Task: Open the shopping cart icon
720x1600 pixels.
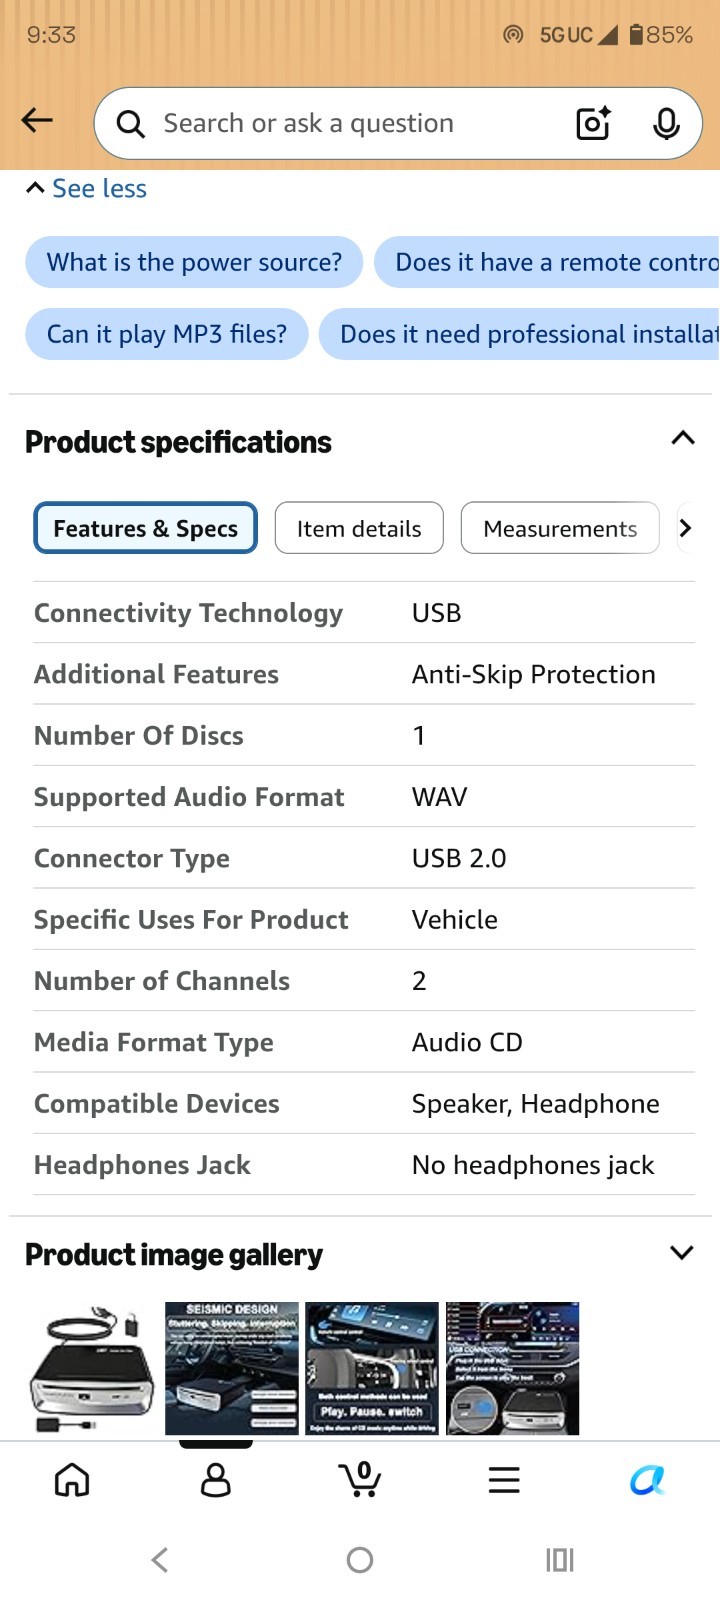Action: 360,1479
